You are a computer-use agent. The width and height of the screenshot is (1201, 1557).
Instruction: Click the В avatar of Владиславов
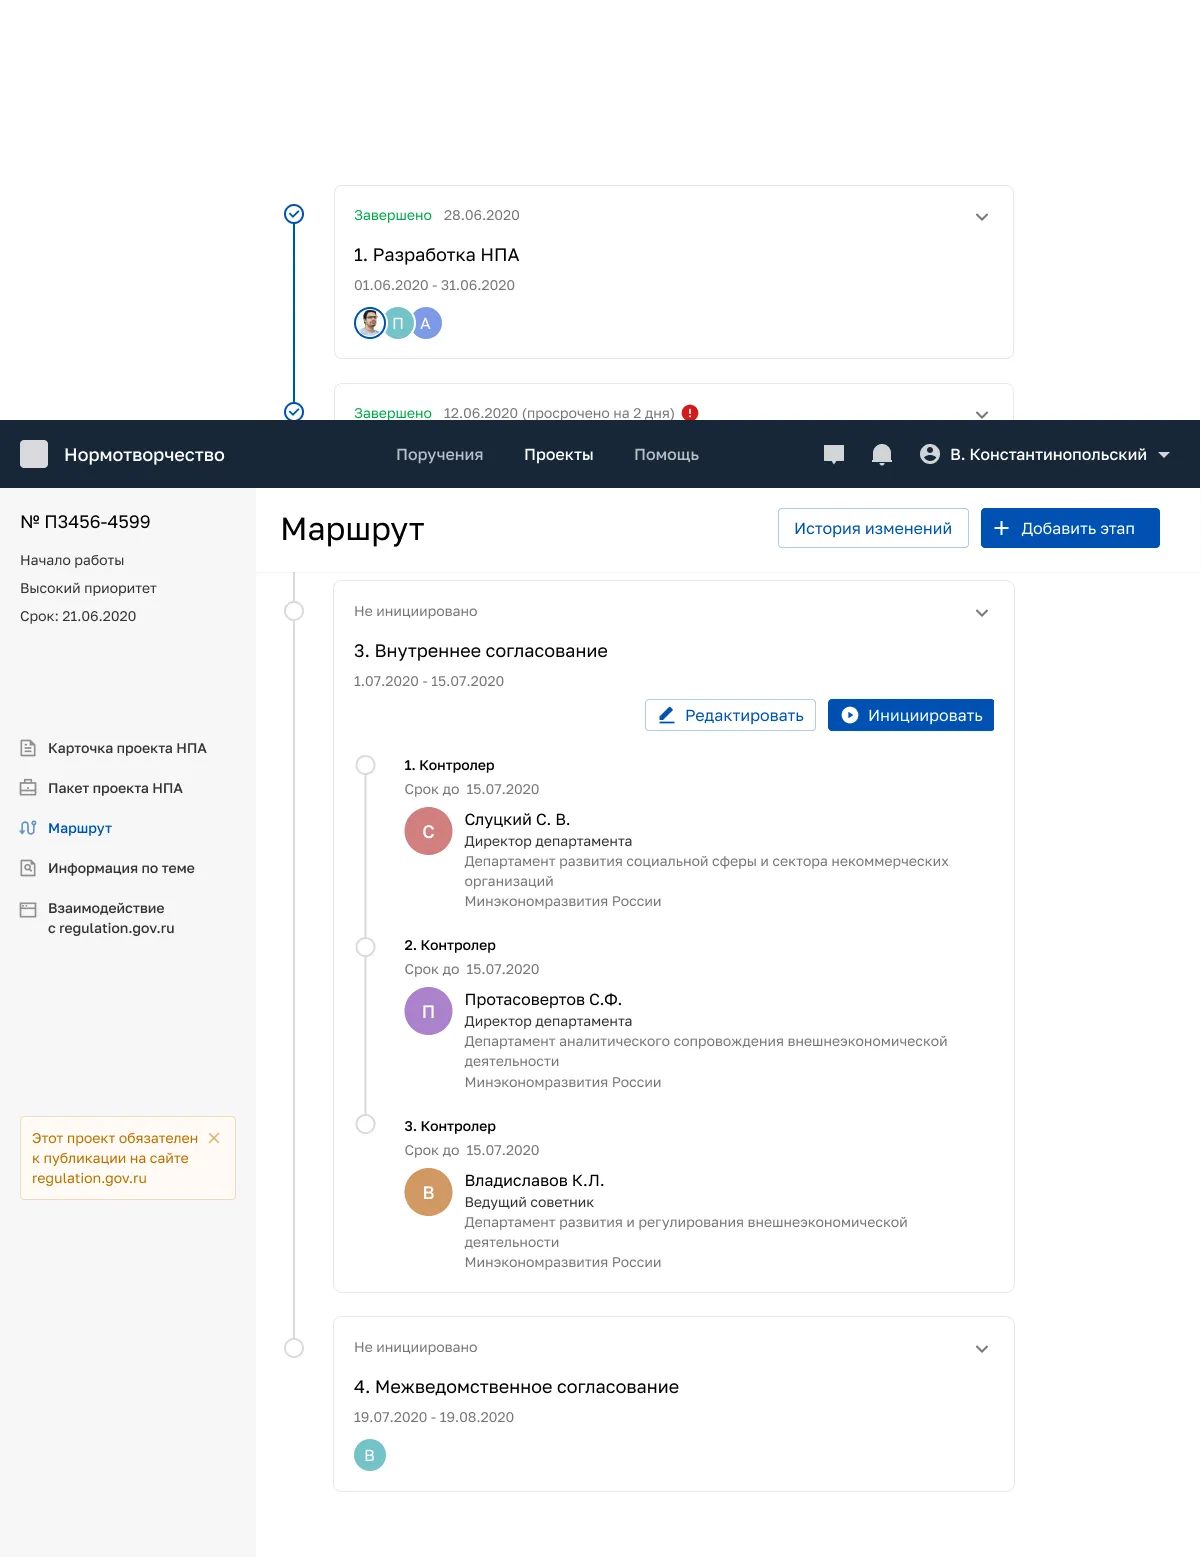[428, 1192]
